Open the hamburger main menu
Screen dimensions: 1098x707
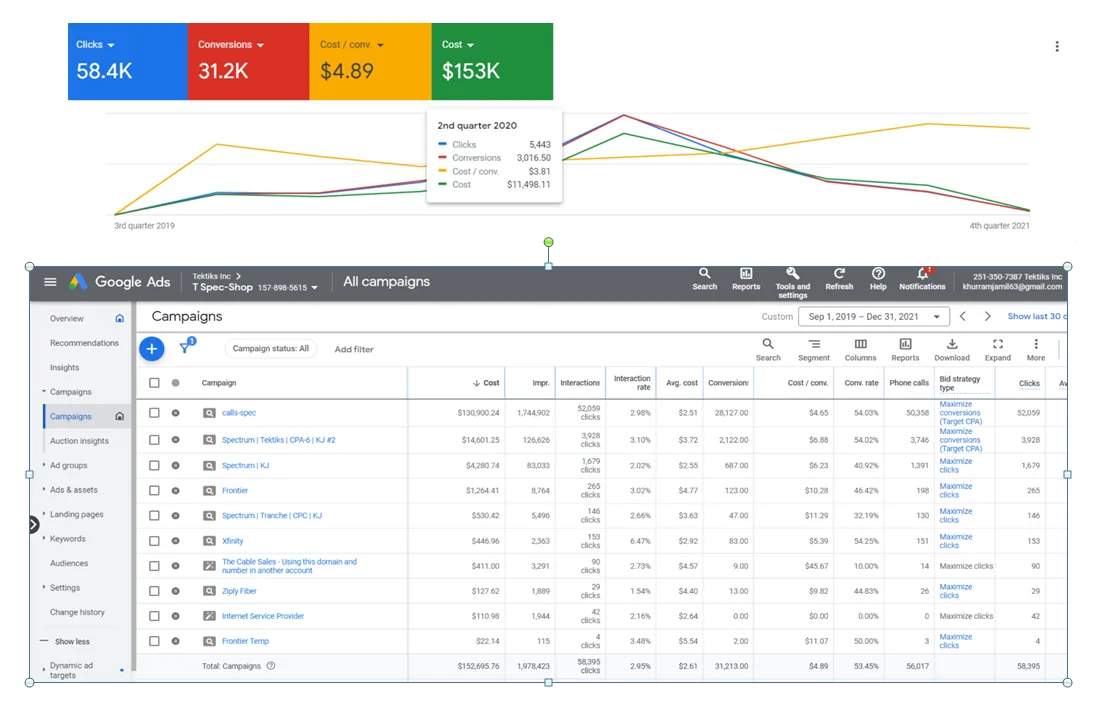coord(50,282)
